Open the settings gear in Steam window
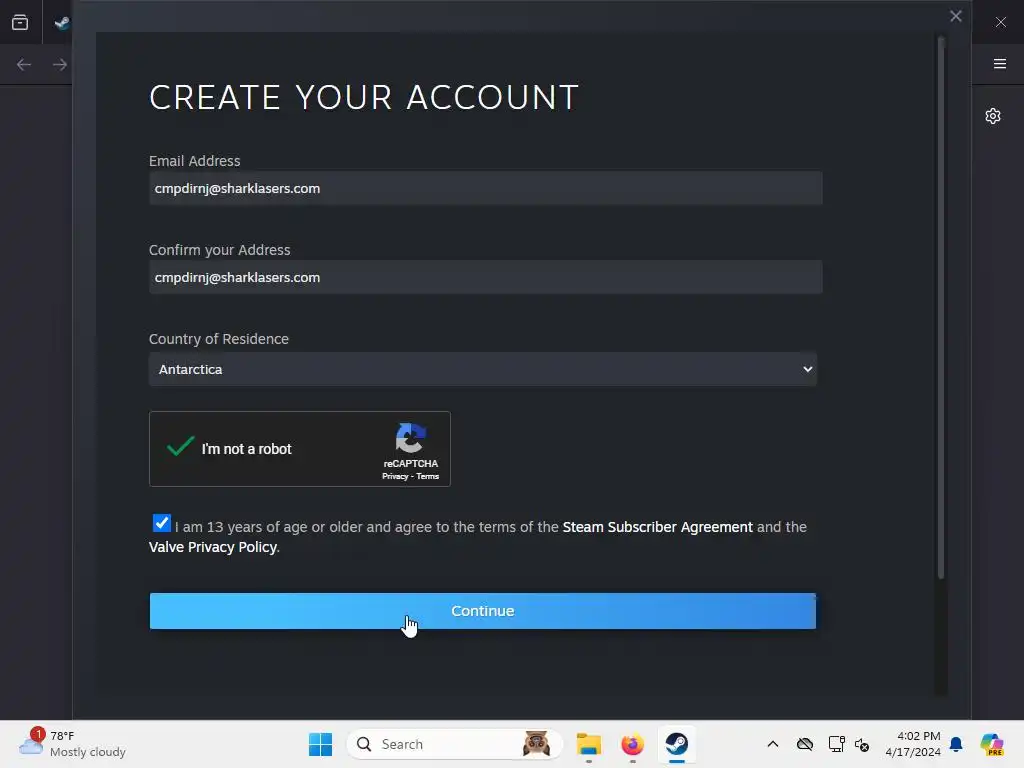Viewport: 1024px width, 768px height. 993,116
